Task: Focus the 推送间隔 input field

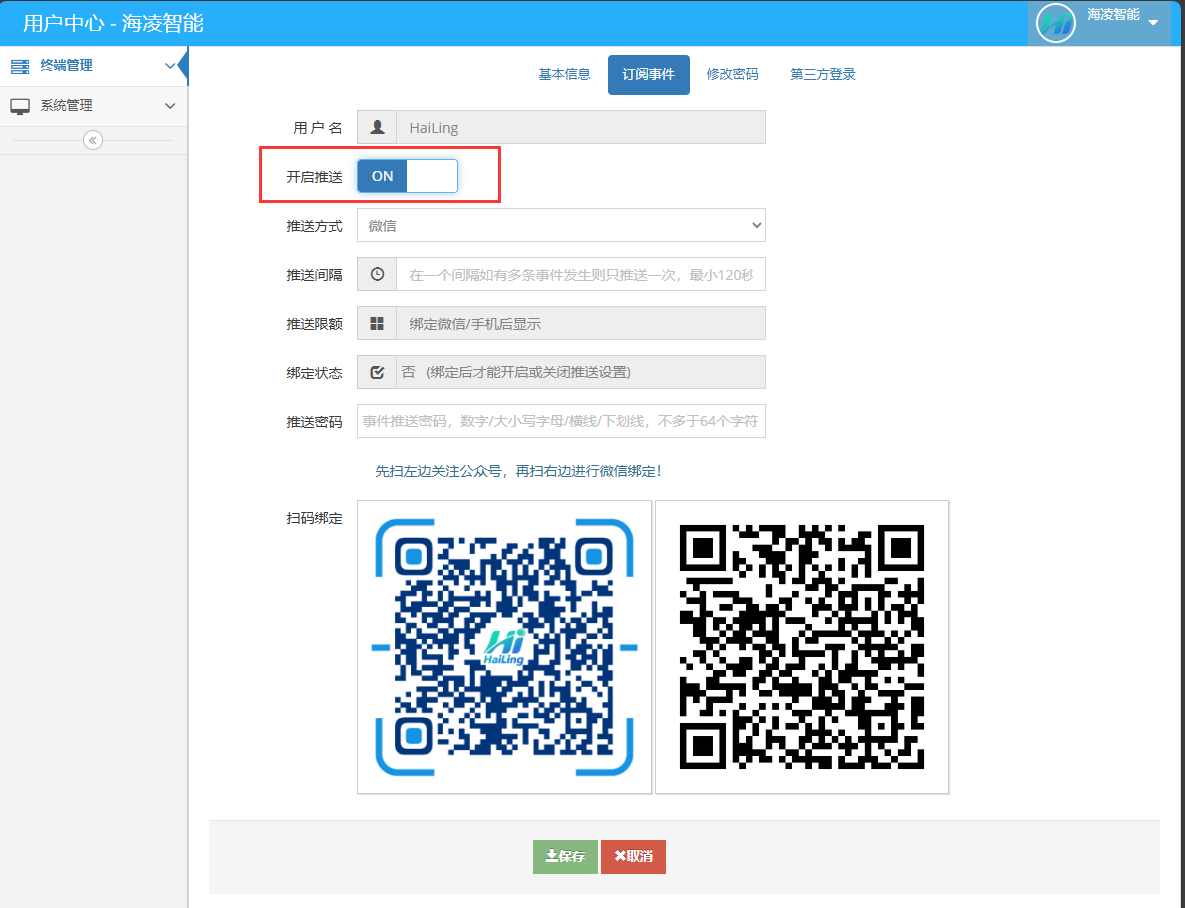Action: click(580, 274)
